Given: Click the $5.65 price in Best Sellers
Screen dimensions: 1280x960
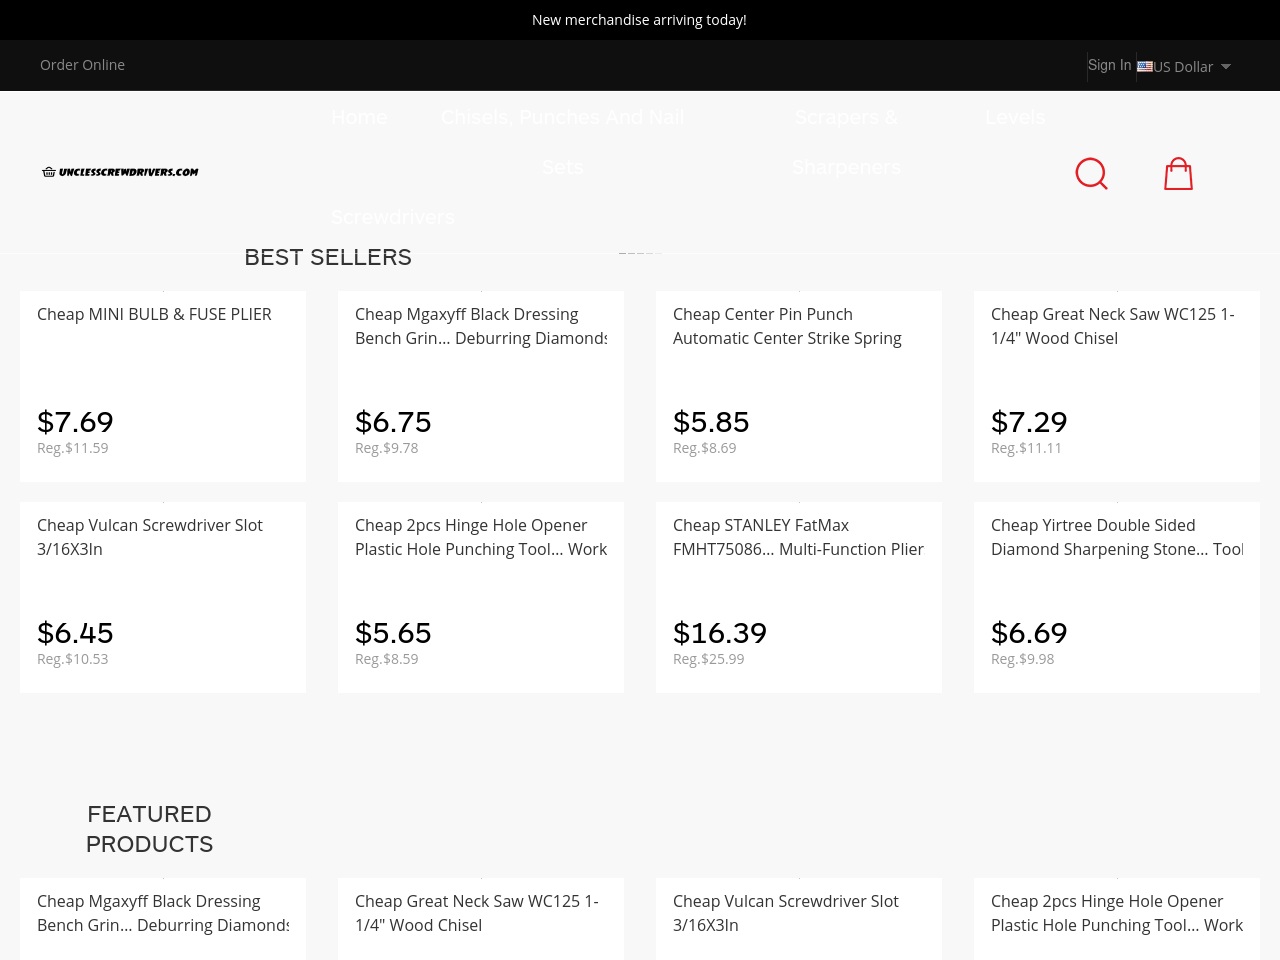Looking at the screenshot, I should pyautogui.click(x=393, y=633).
